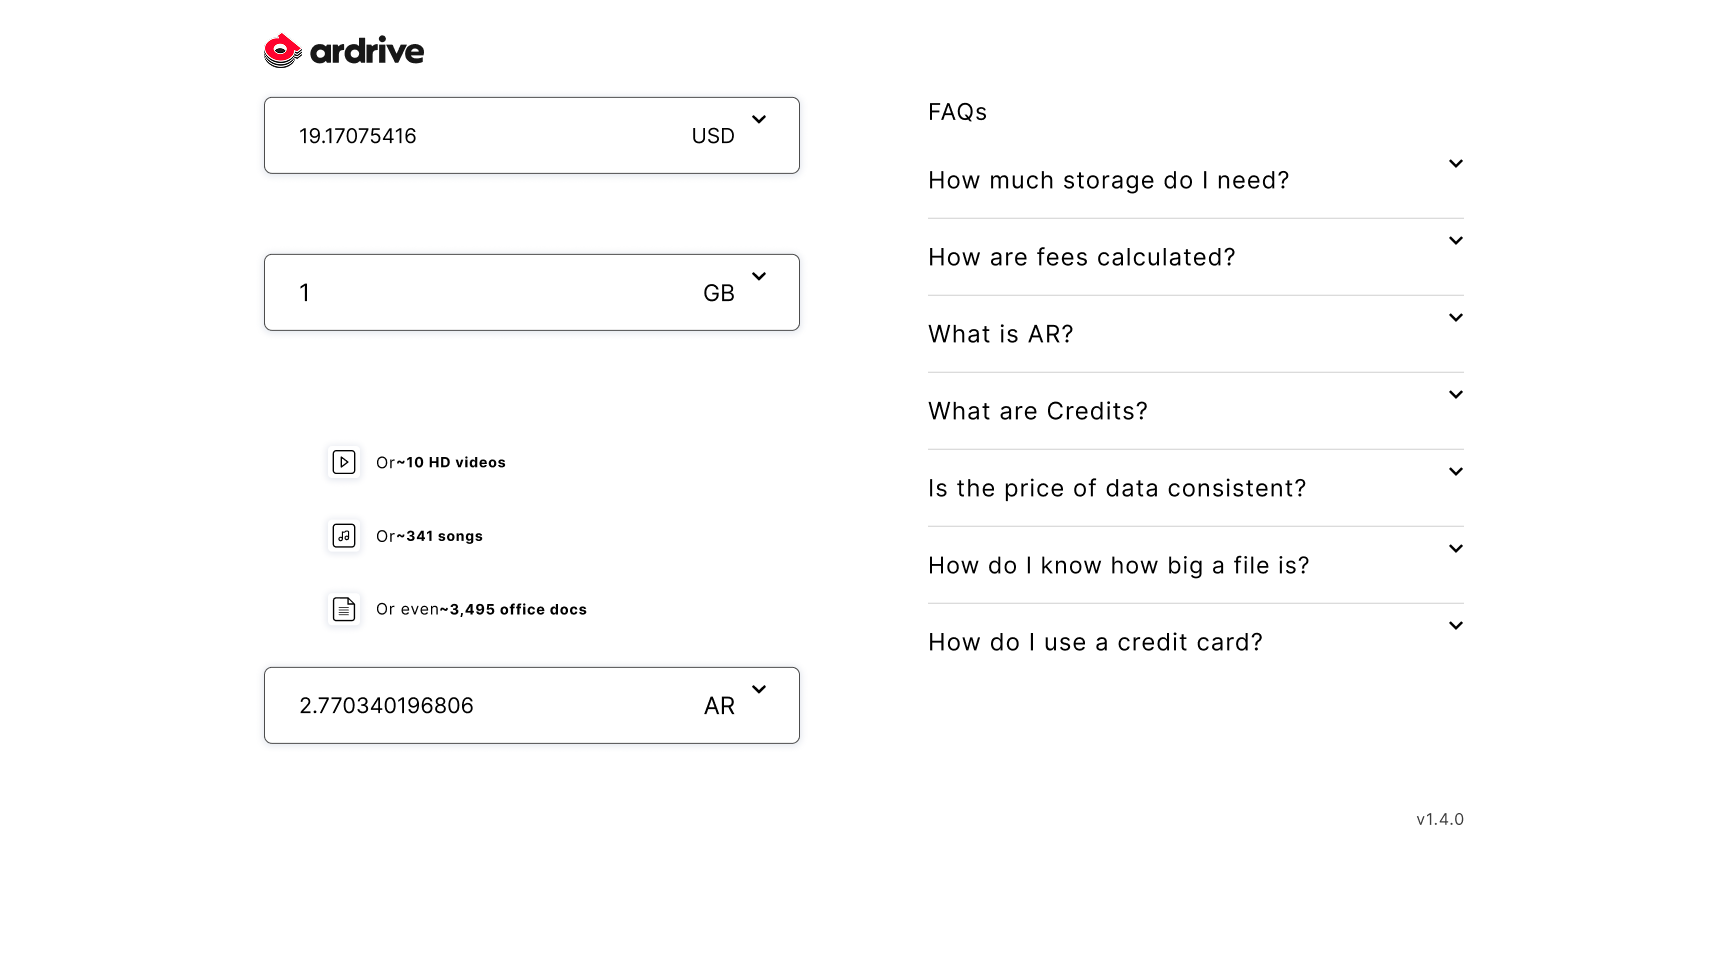
Task: Click the ardrive wordmark text
Action: (x=367, y=52)
